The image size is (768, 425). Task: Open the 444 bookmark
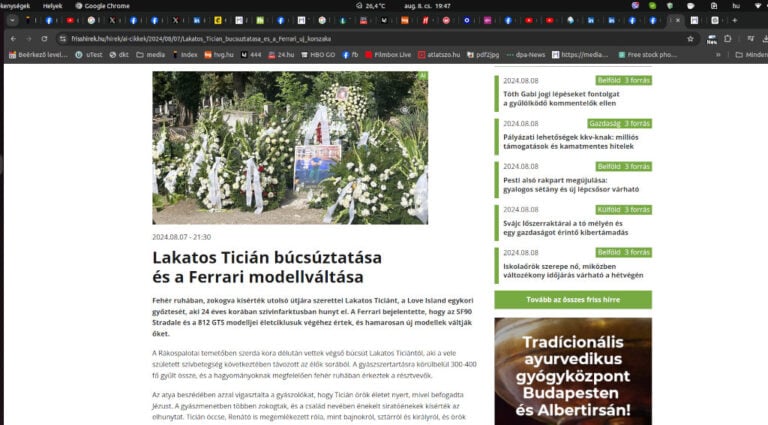coord(251,55)
